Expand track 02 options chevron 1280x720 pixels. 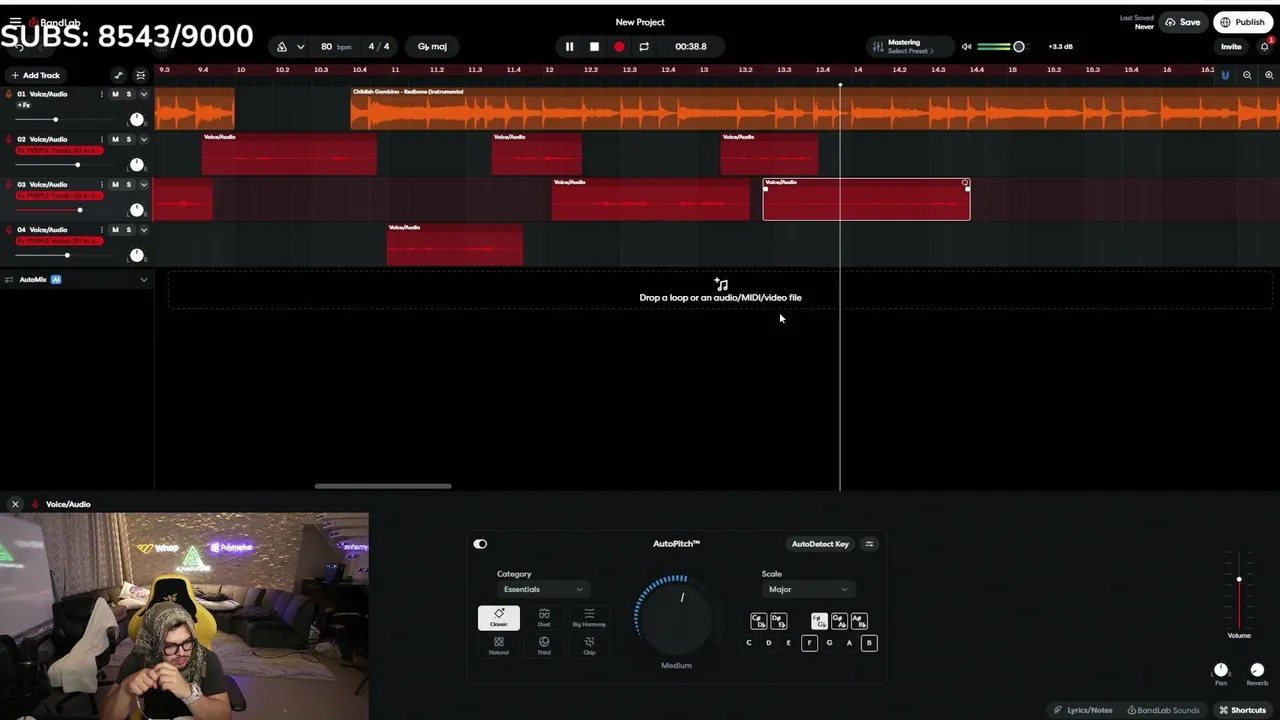pos(144,139)
